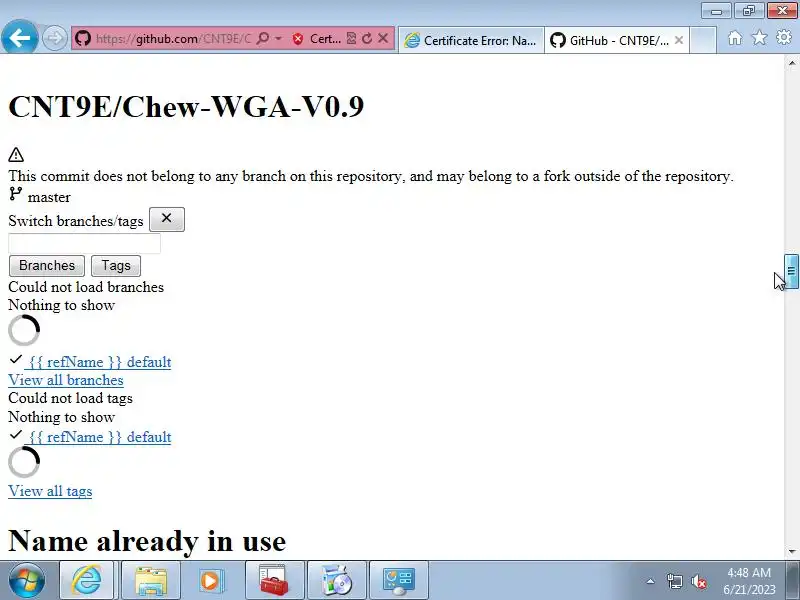
Task: Switch to the GitHub - CNT9E tab
Action: click(x=610, y=40)
